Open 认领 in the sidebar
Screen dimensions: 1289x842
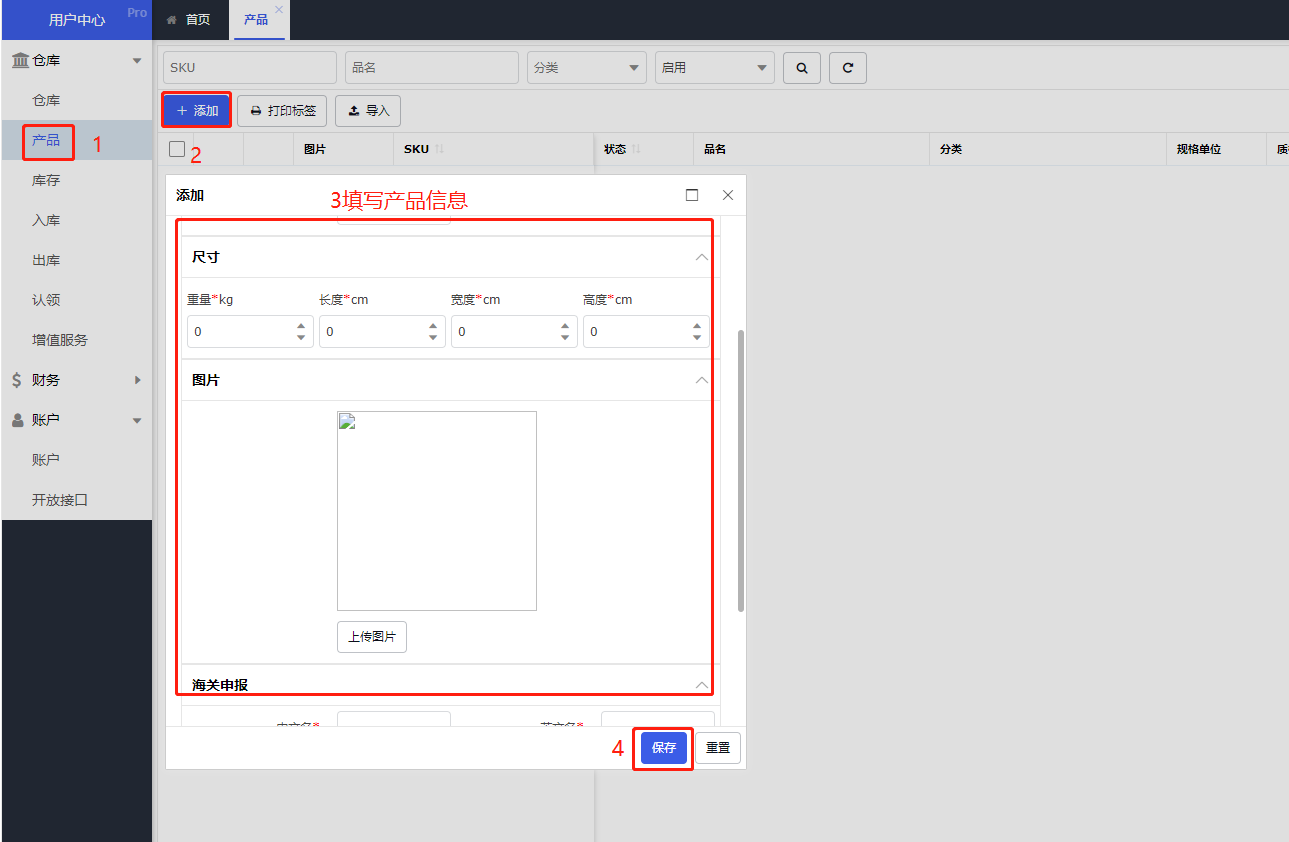coord(77,300)
